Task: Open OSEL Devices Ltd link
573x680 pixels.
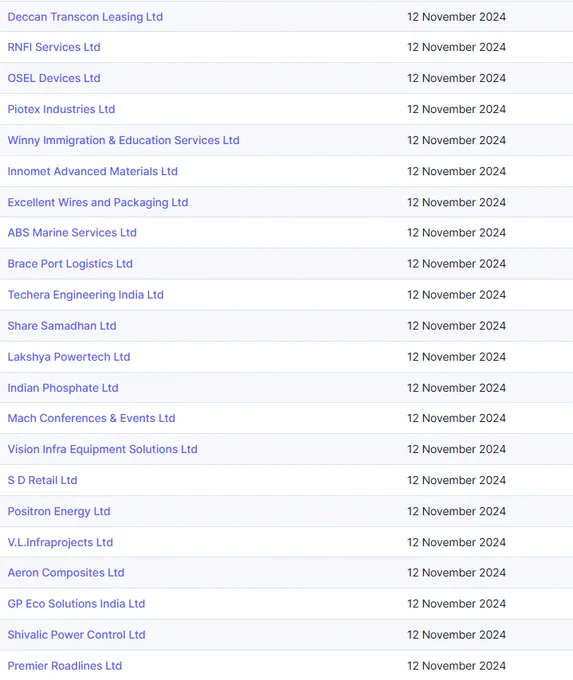Action: pyautogui.click(x=54, y=78)
